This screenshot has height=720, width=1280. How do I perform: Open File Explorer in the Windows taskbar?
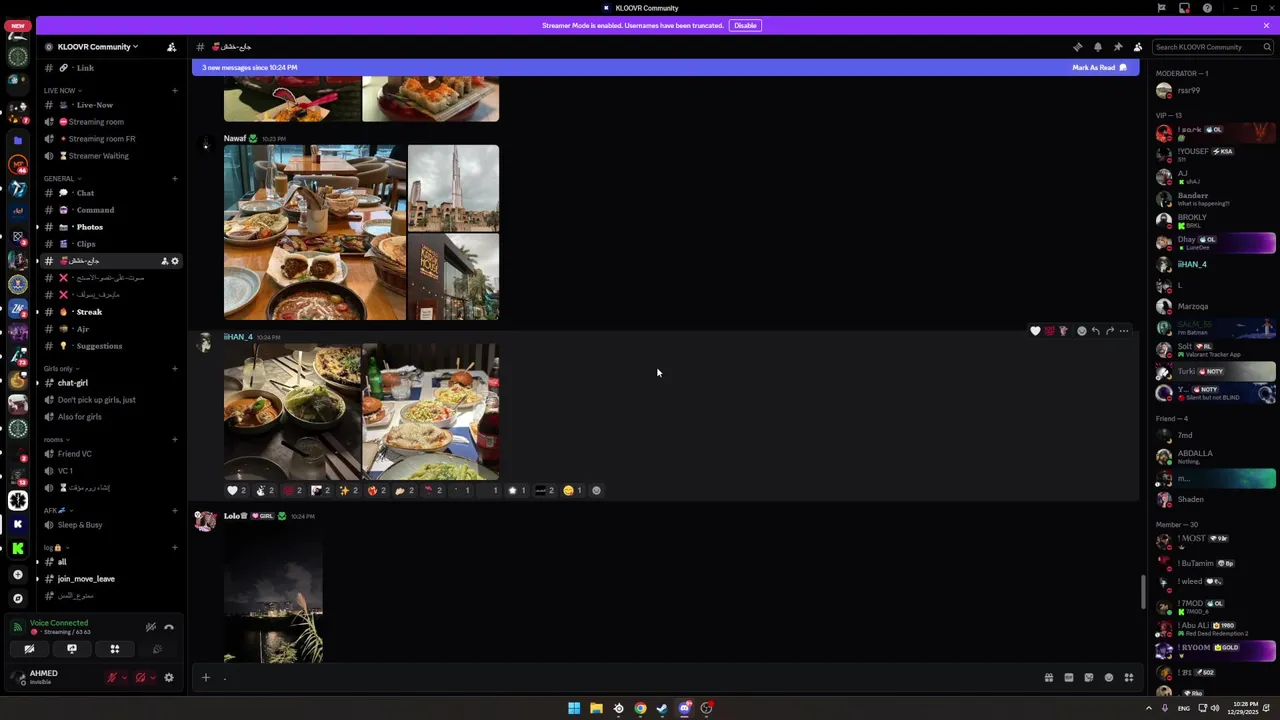pos(596,708)
